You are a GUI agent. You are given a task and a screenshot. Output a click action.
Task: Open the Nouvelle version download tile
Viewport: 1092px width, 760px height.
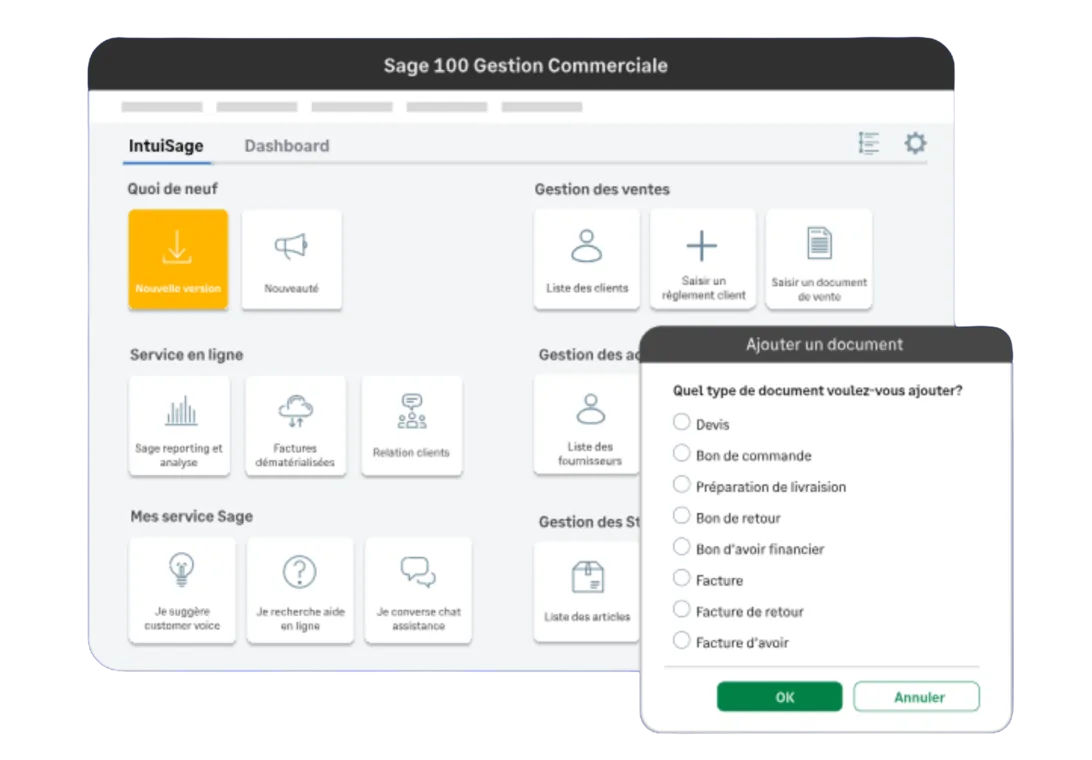click(x=178, y=259)
